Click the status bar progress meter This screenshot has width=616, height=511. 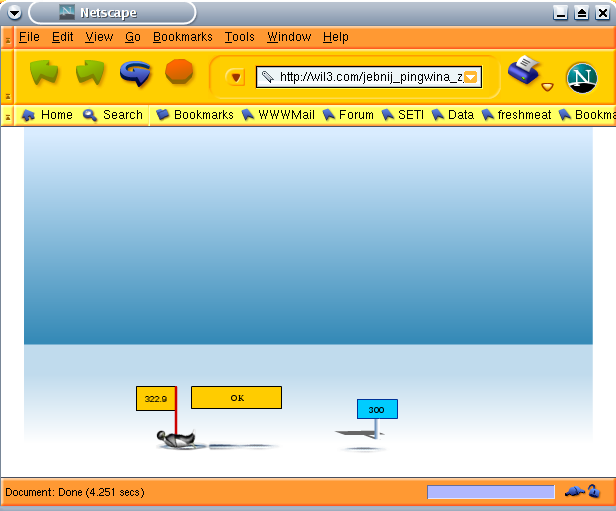491,492
